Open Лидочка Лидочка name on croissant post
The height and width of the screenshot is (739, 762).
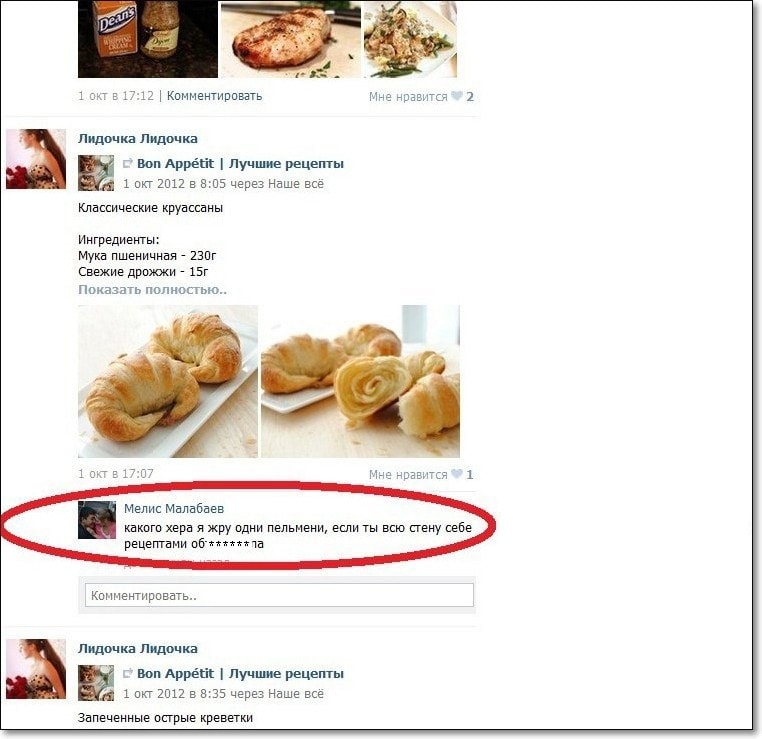point(138,138)
